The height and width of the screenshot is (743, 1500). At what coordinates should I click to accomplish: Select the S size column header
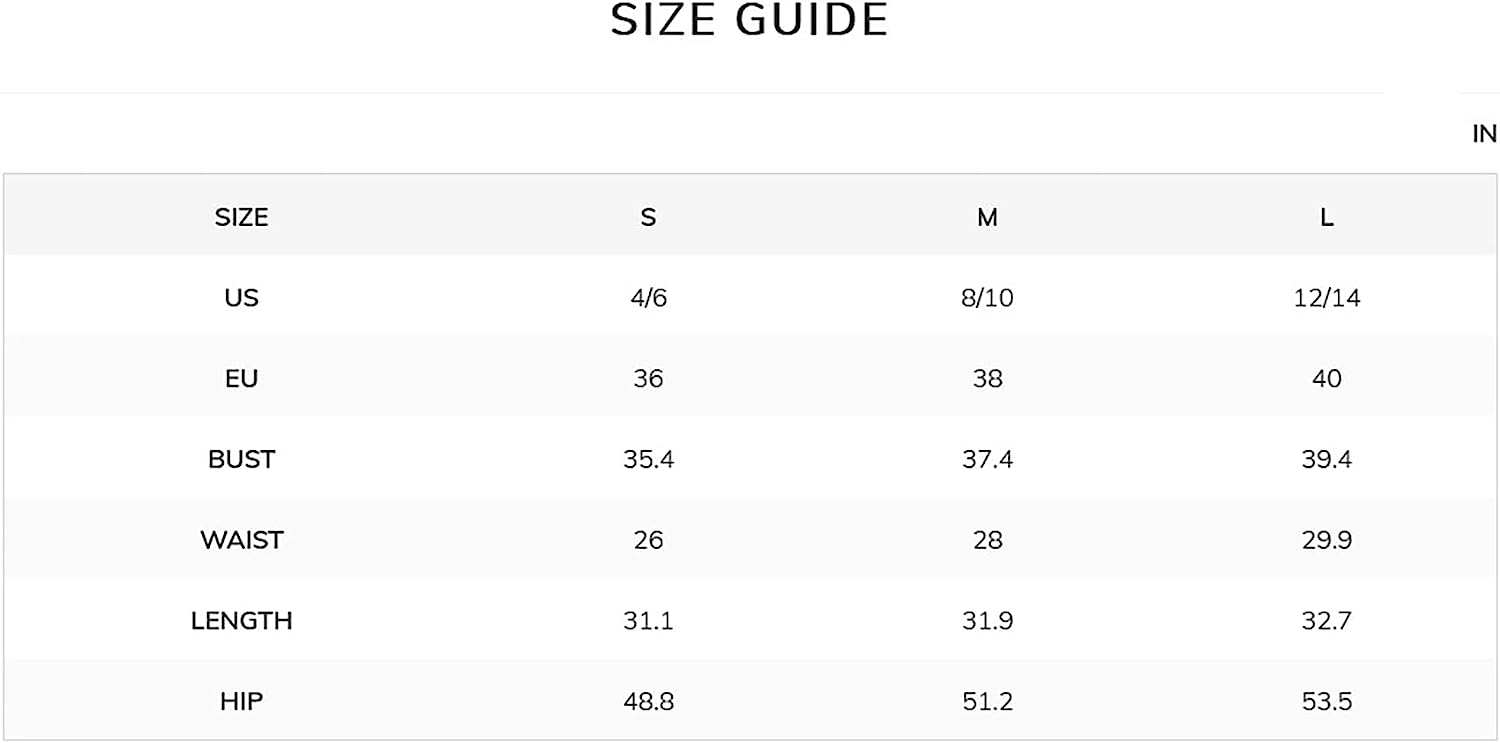tap(648, 217)
